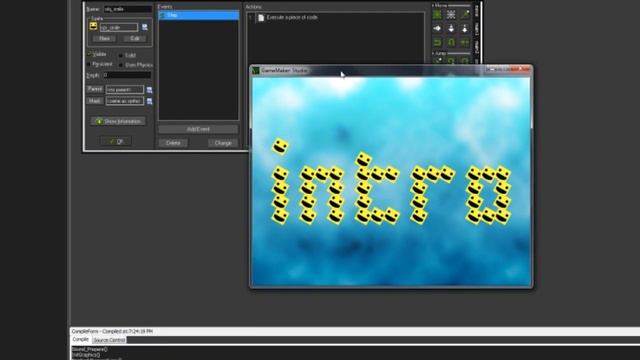Select the Jump to Position action icon
Image resolution: width=640 pixels, height=360 pixels.
437,61
